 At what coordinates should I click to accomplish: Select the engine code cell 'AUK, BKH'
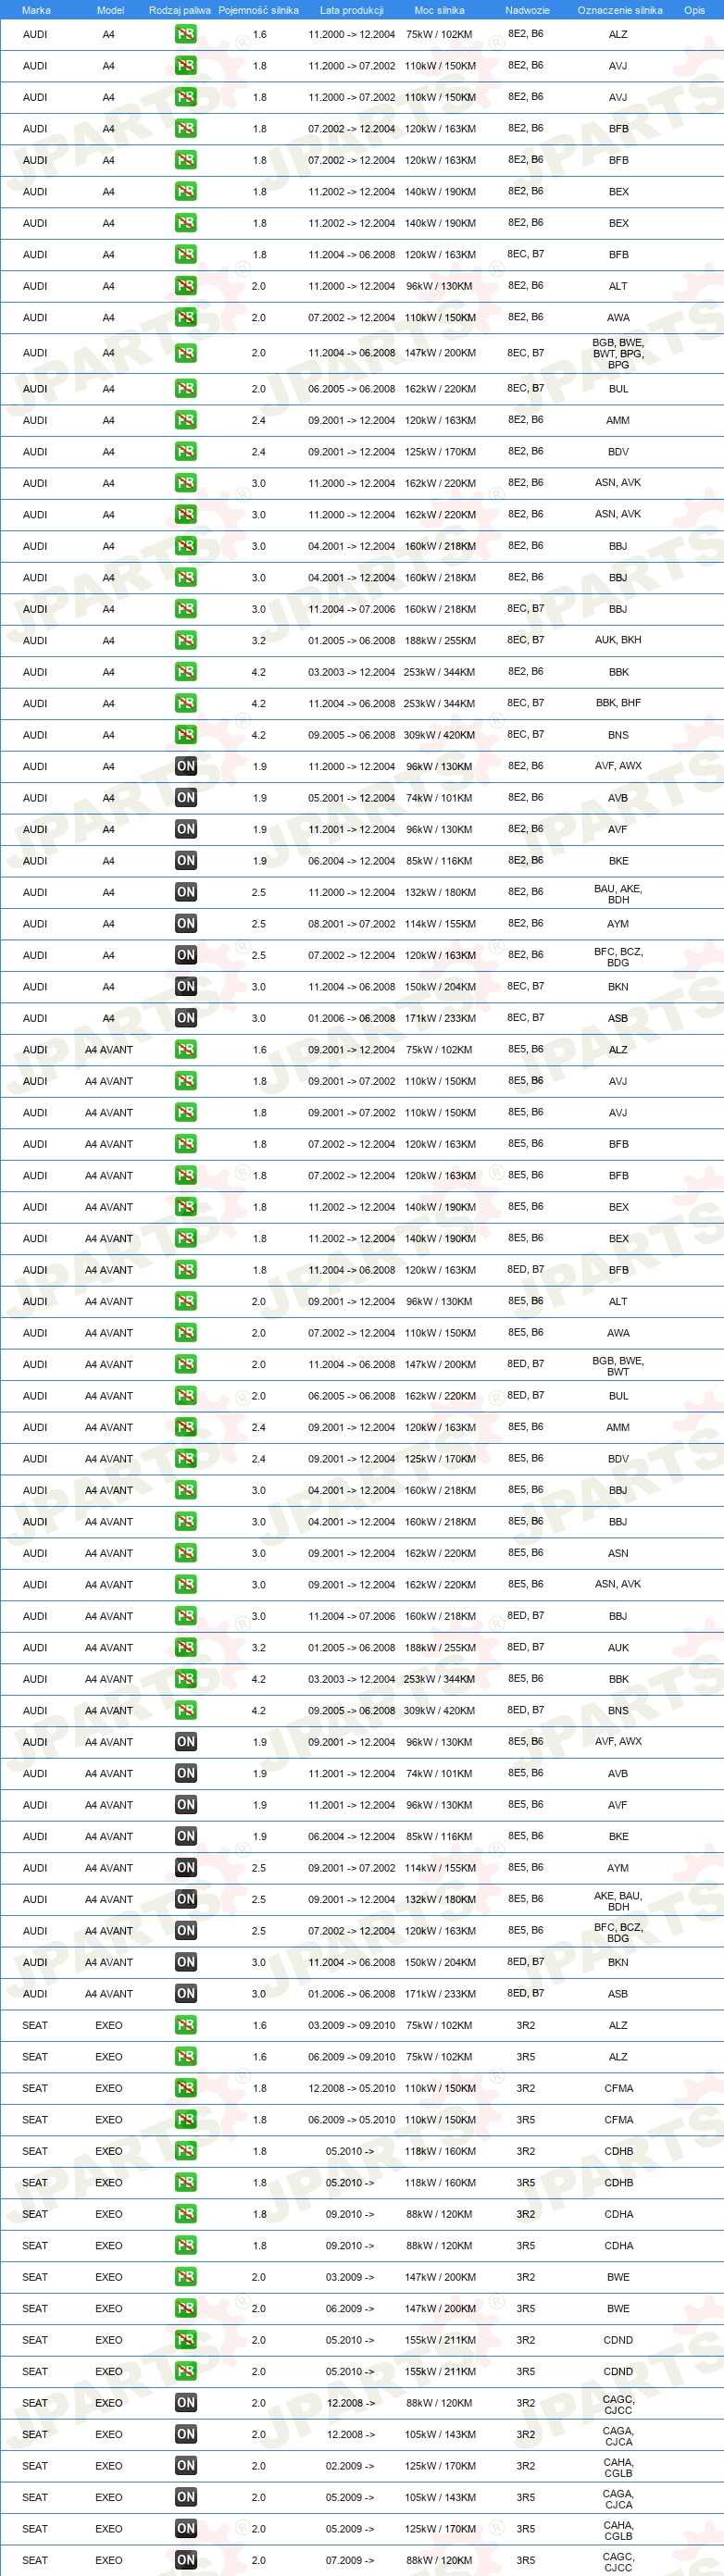[619, 640]
